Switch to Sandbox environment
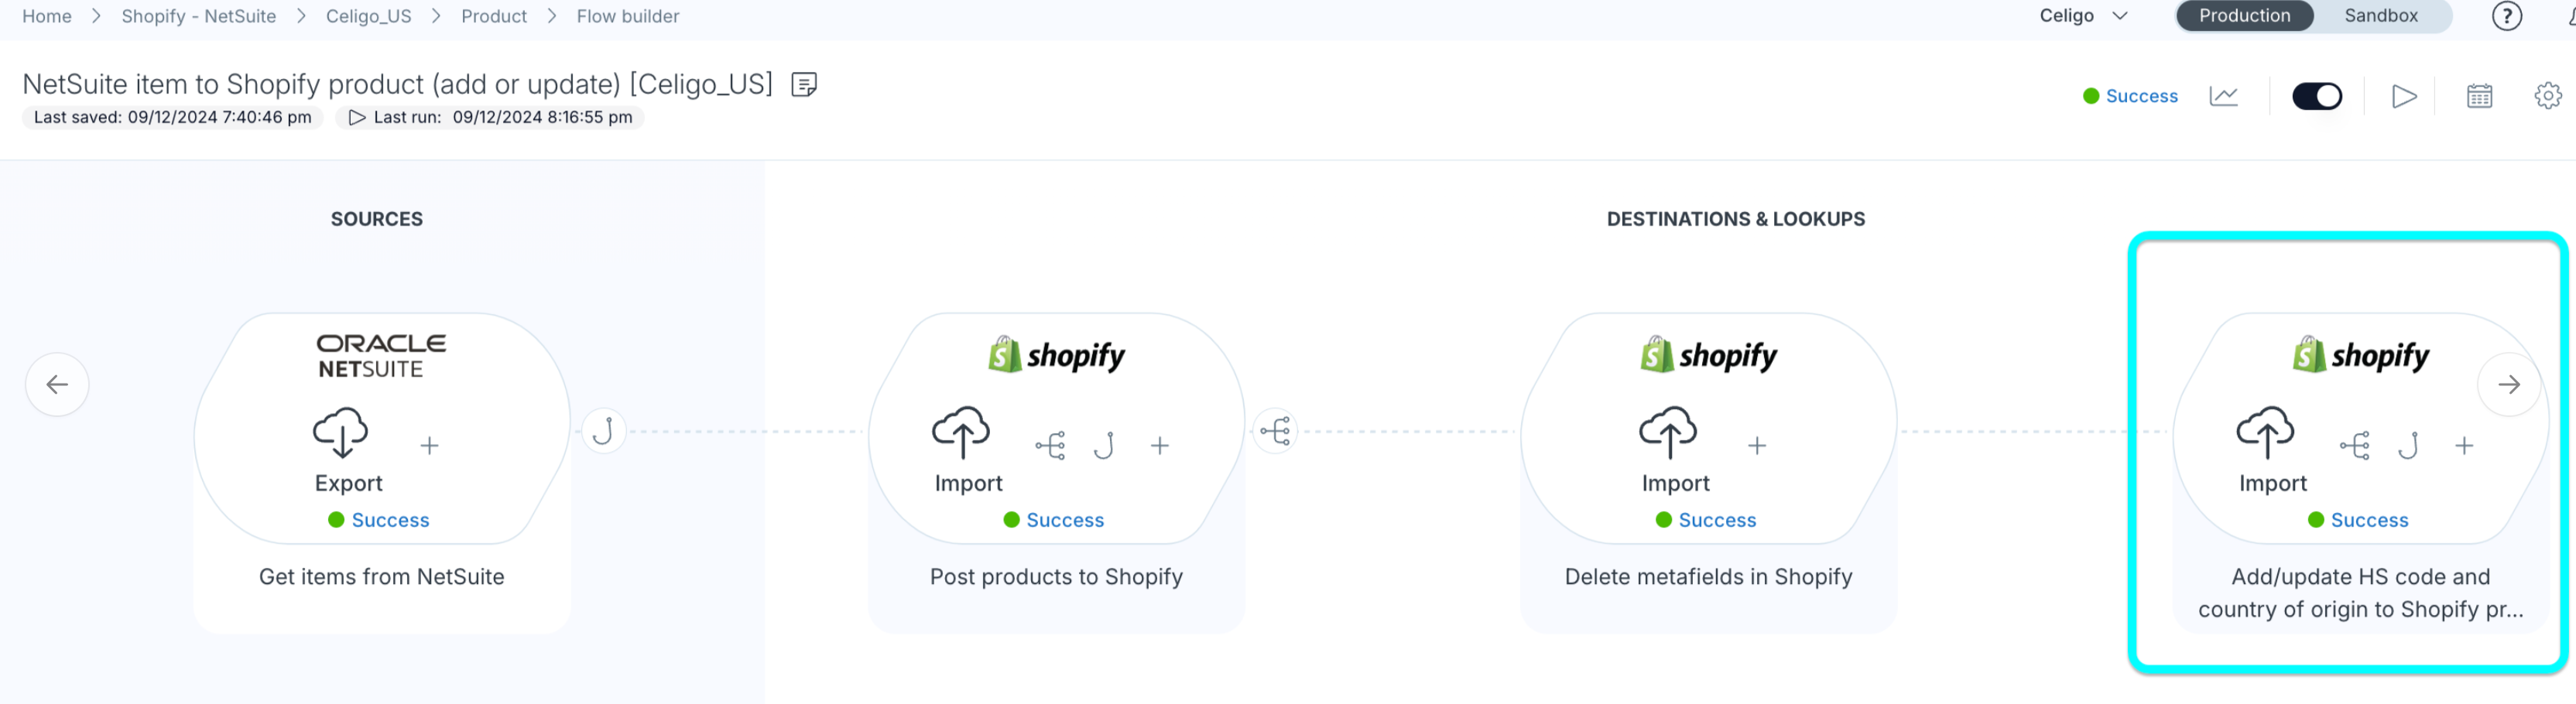Image resolution: width=2576 pixels, height=704 pixels. coord(2380,16)
